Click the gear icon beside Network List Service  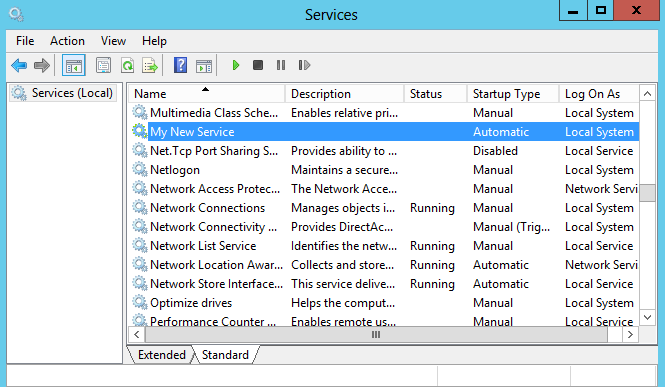140,245
